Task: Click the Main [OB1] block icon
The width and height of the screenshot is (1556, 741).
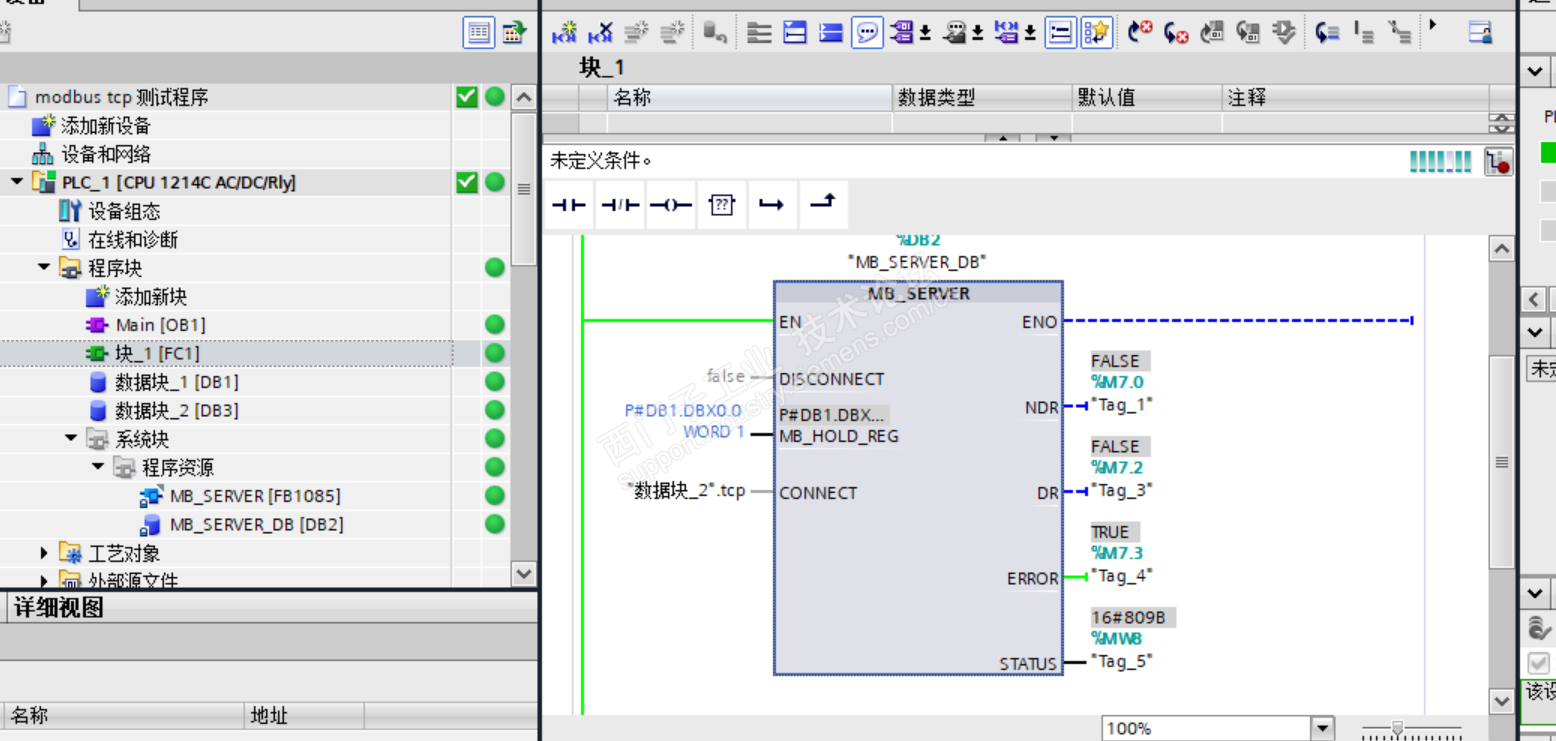Action: pos(96,325)
